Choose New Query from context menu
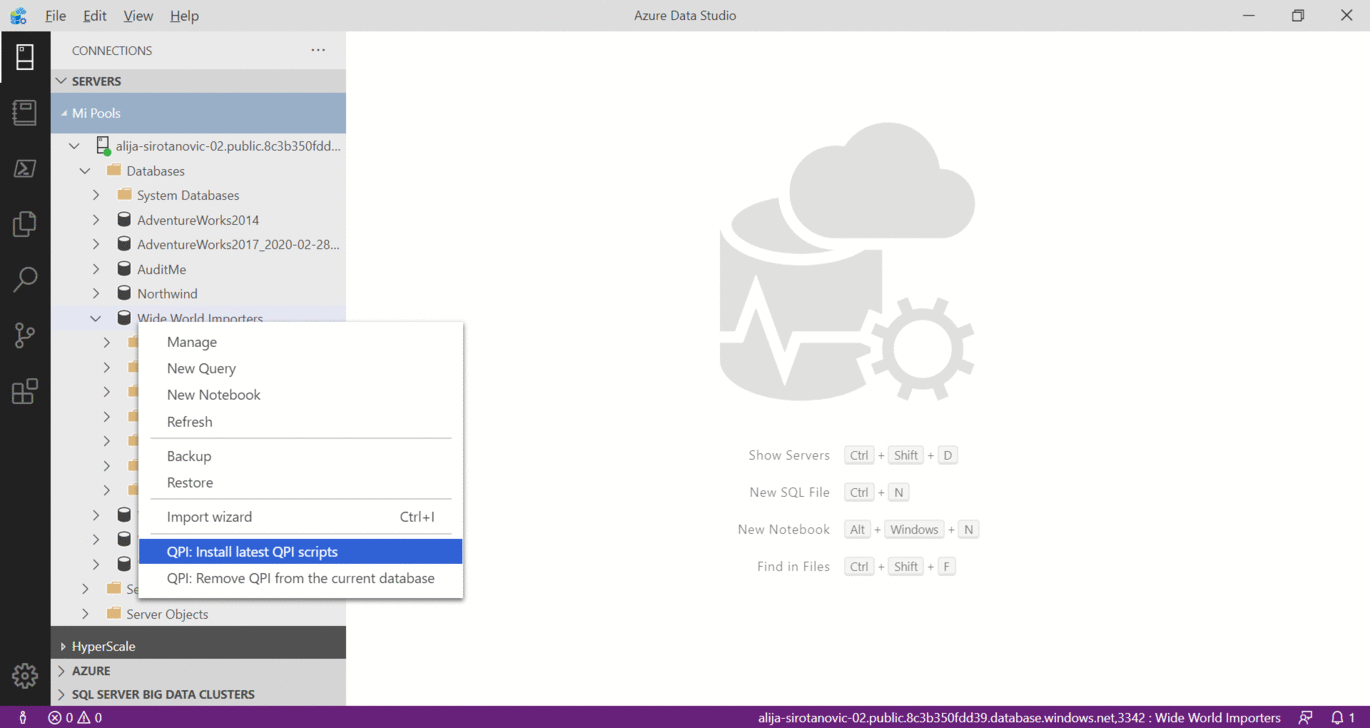The width and height of the screenshot is (1371, 728). [300, 368]
